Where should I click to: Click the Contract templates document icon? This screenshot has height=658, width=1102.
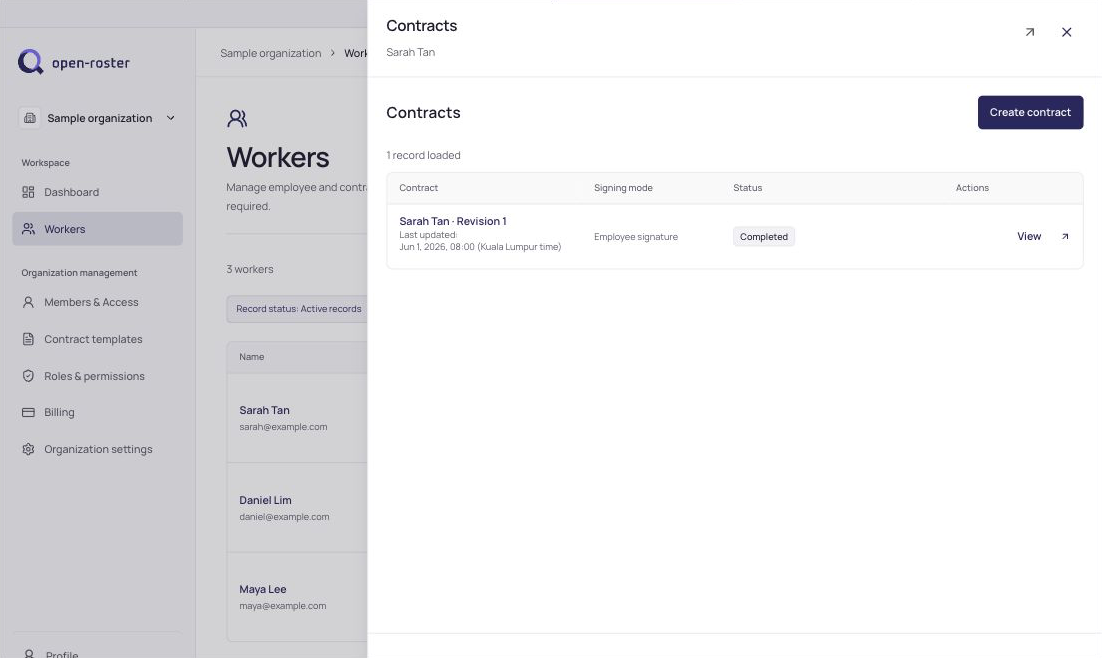point(28,339)
